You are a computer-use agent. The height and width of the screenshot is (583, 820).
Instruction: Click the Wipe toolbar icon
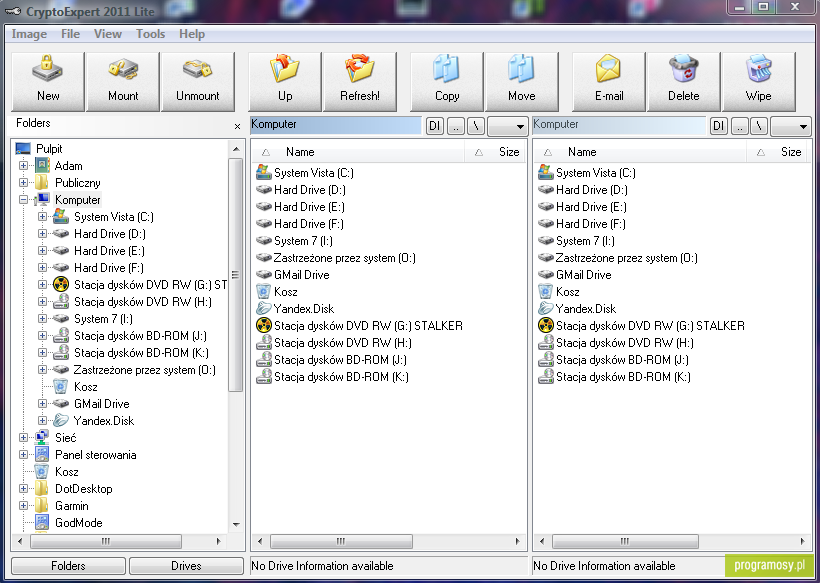(x=759, y=82)
